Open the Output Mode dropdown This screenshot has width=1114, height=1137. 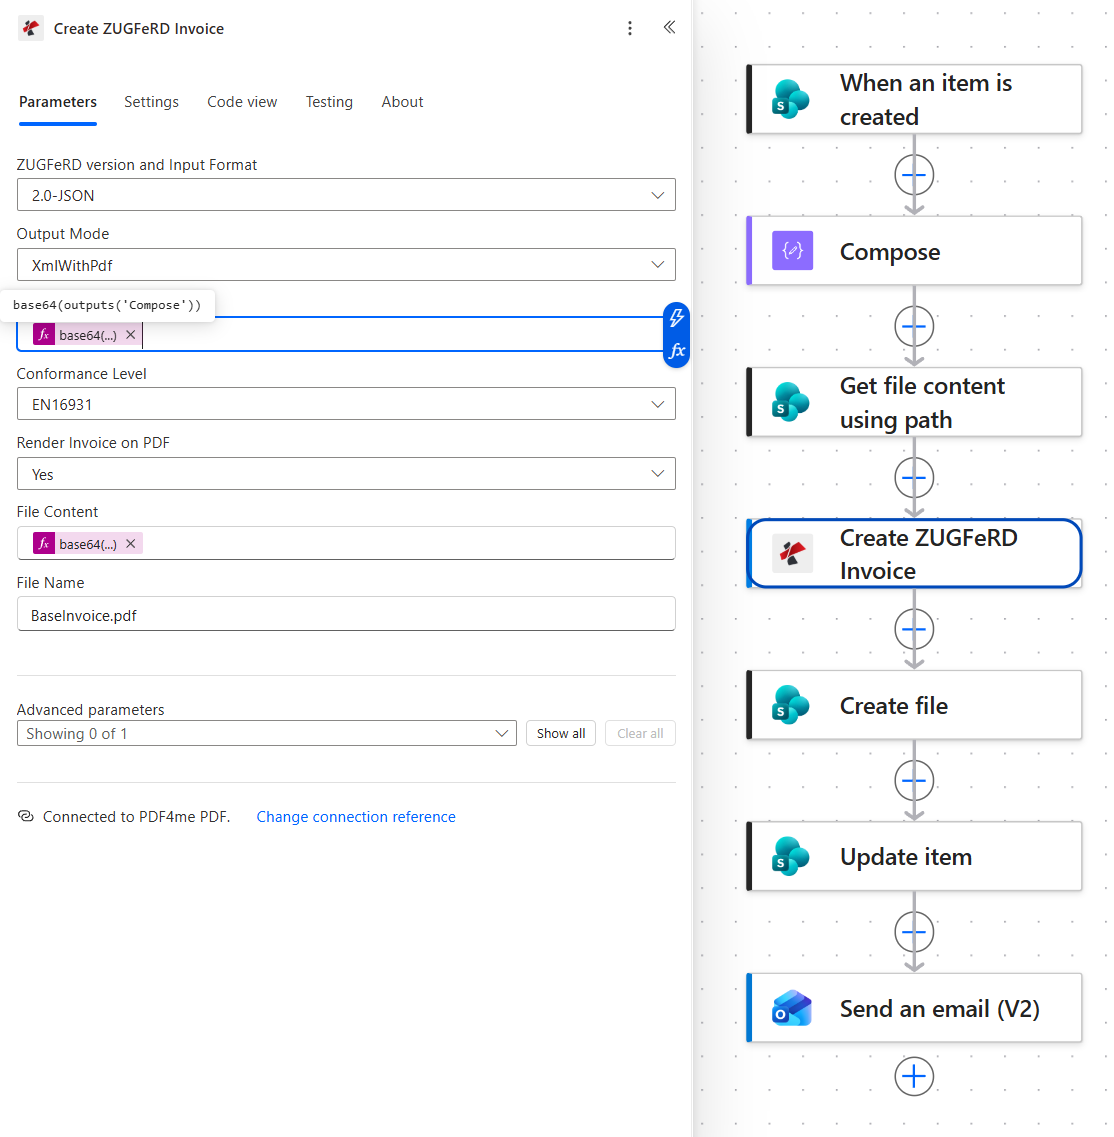(x=346, y=265)
